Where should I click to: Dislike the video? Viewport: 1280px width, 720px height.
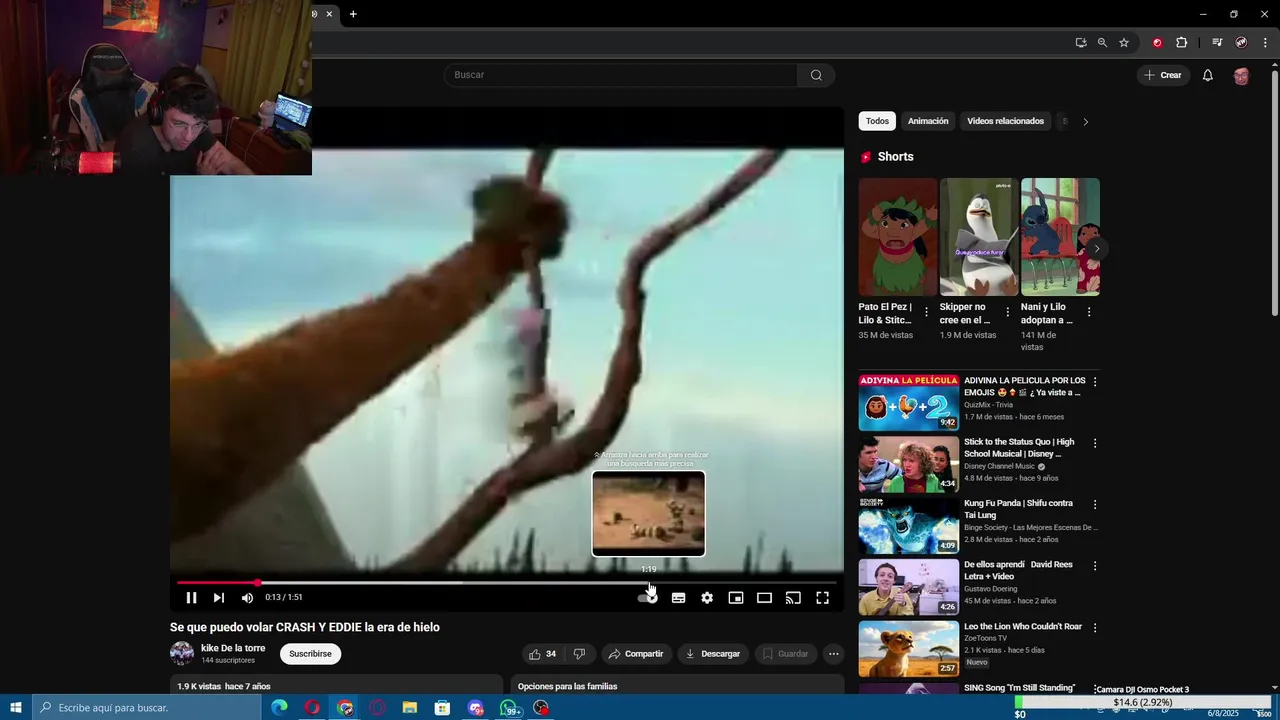[579, 654]
